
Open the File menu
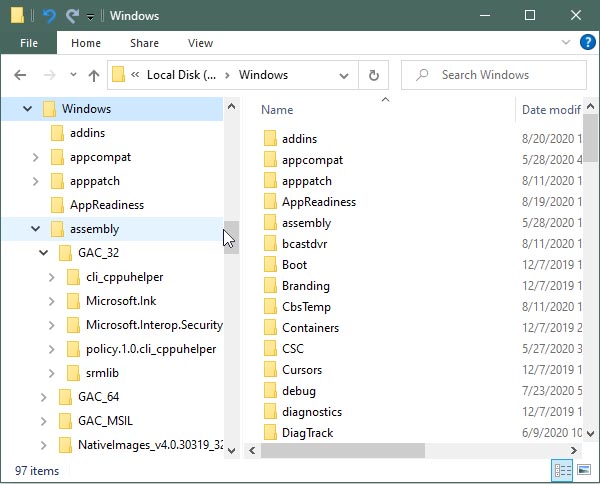tap(29, 43)
